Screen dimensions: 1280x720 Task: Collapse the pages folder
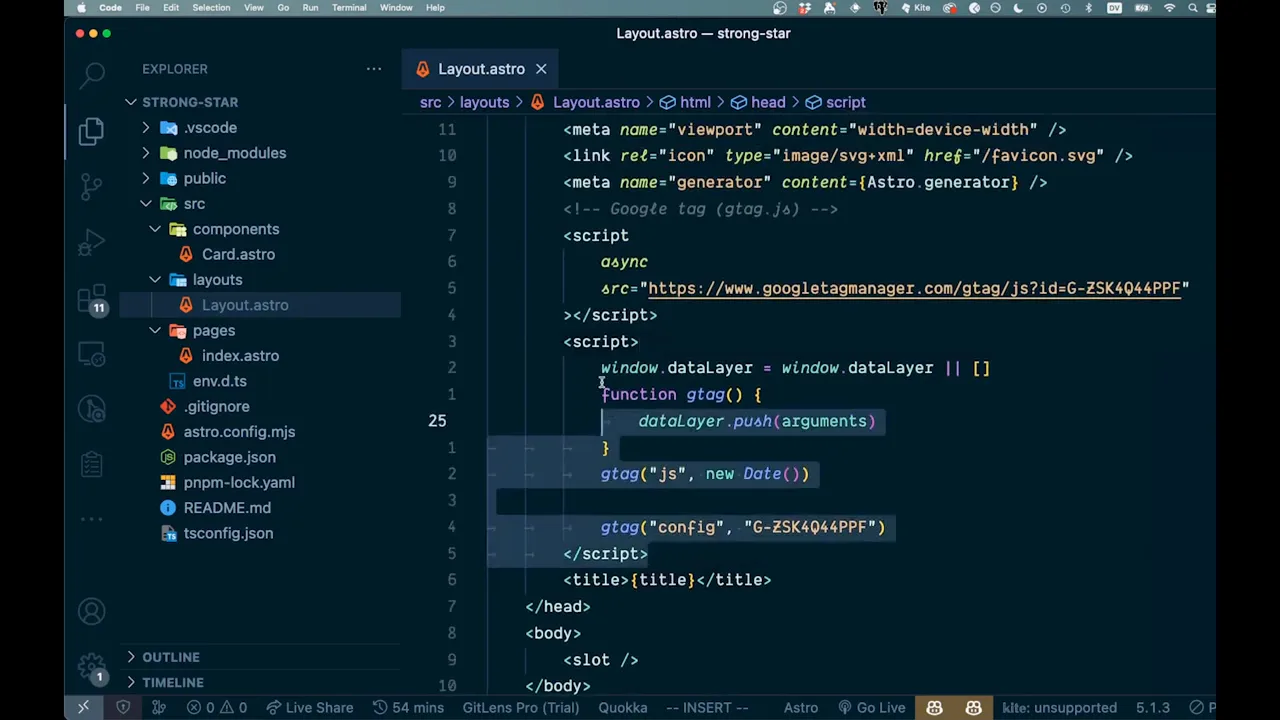tap(213, 330)
